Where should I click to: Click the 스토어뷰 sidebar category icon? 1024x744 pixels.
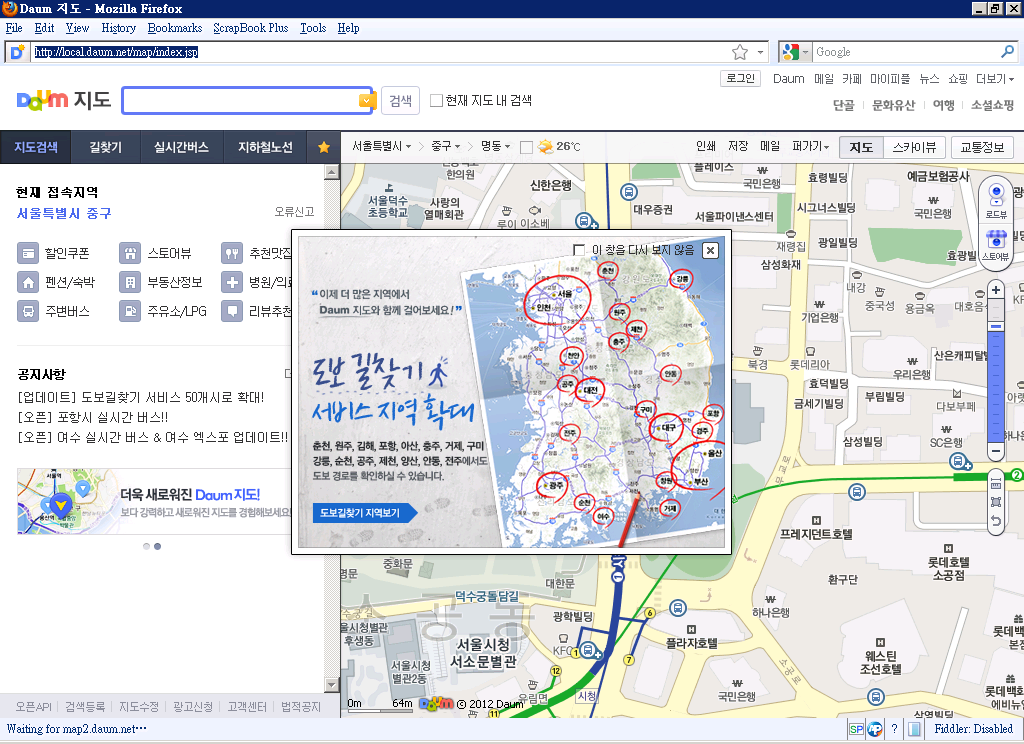pos(130,253)
